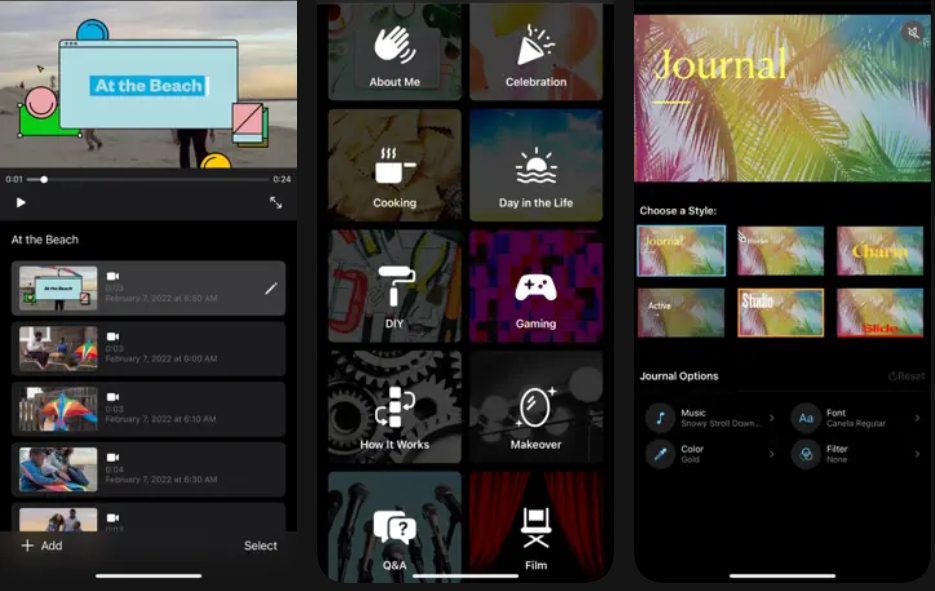Expand Filter None option chevron

[917, 454]
